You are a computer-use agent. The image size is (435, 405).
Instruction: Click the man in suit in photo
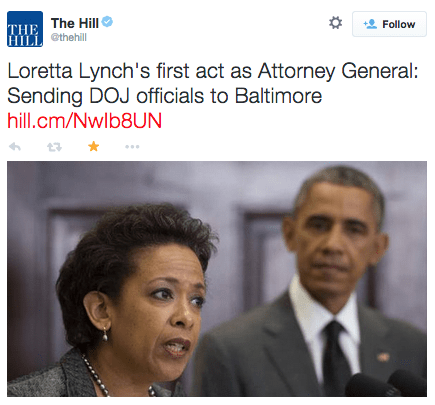(x=320, y=283)
